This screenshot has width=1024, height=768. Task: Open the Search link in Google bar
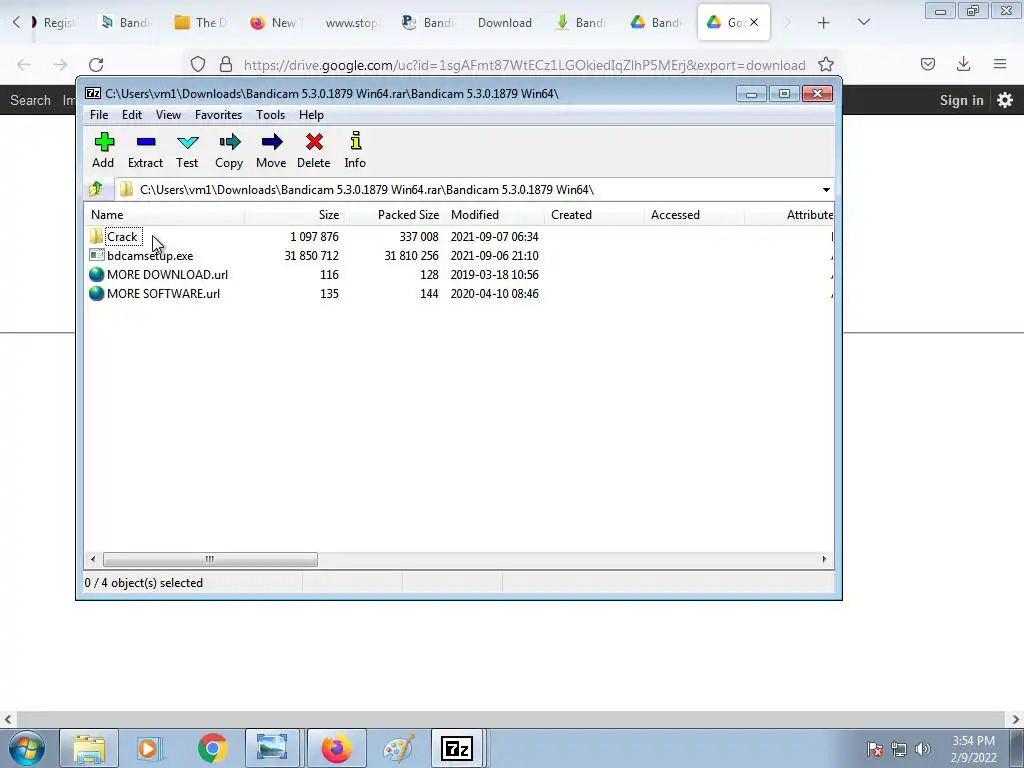point(30,100)
